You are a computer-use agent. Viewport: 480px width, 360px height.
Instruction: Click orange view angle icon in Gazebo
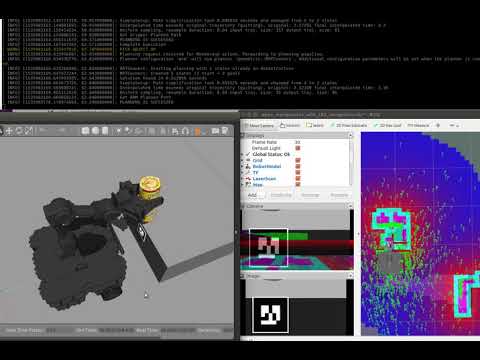[198, 132]
